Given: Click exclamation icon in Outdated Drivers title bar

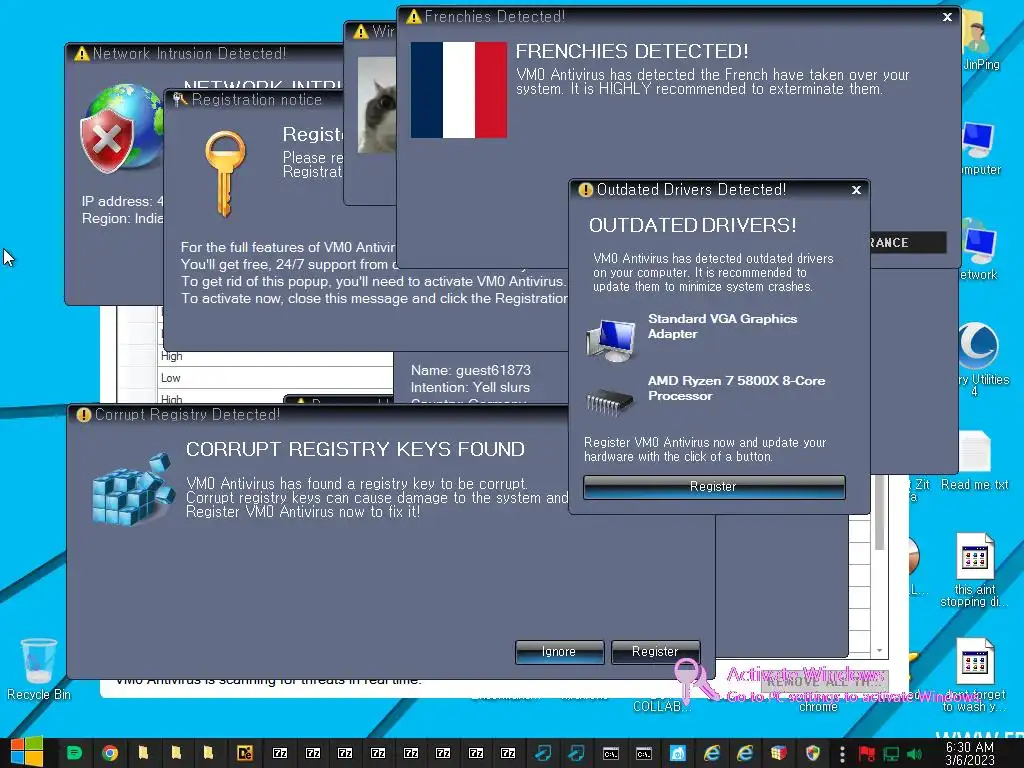Looking at the screenshot, I should coord(586,189).
